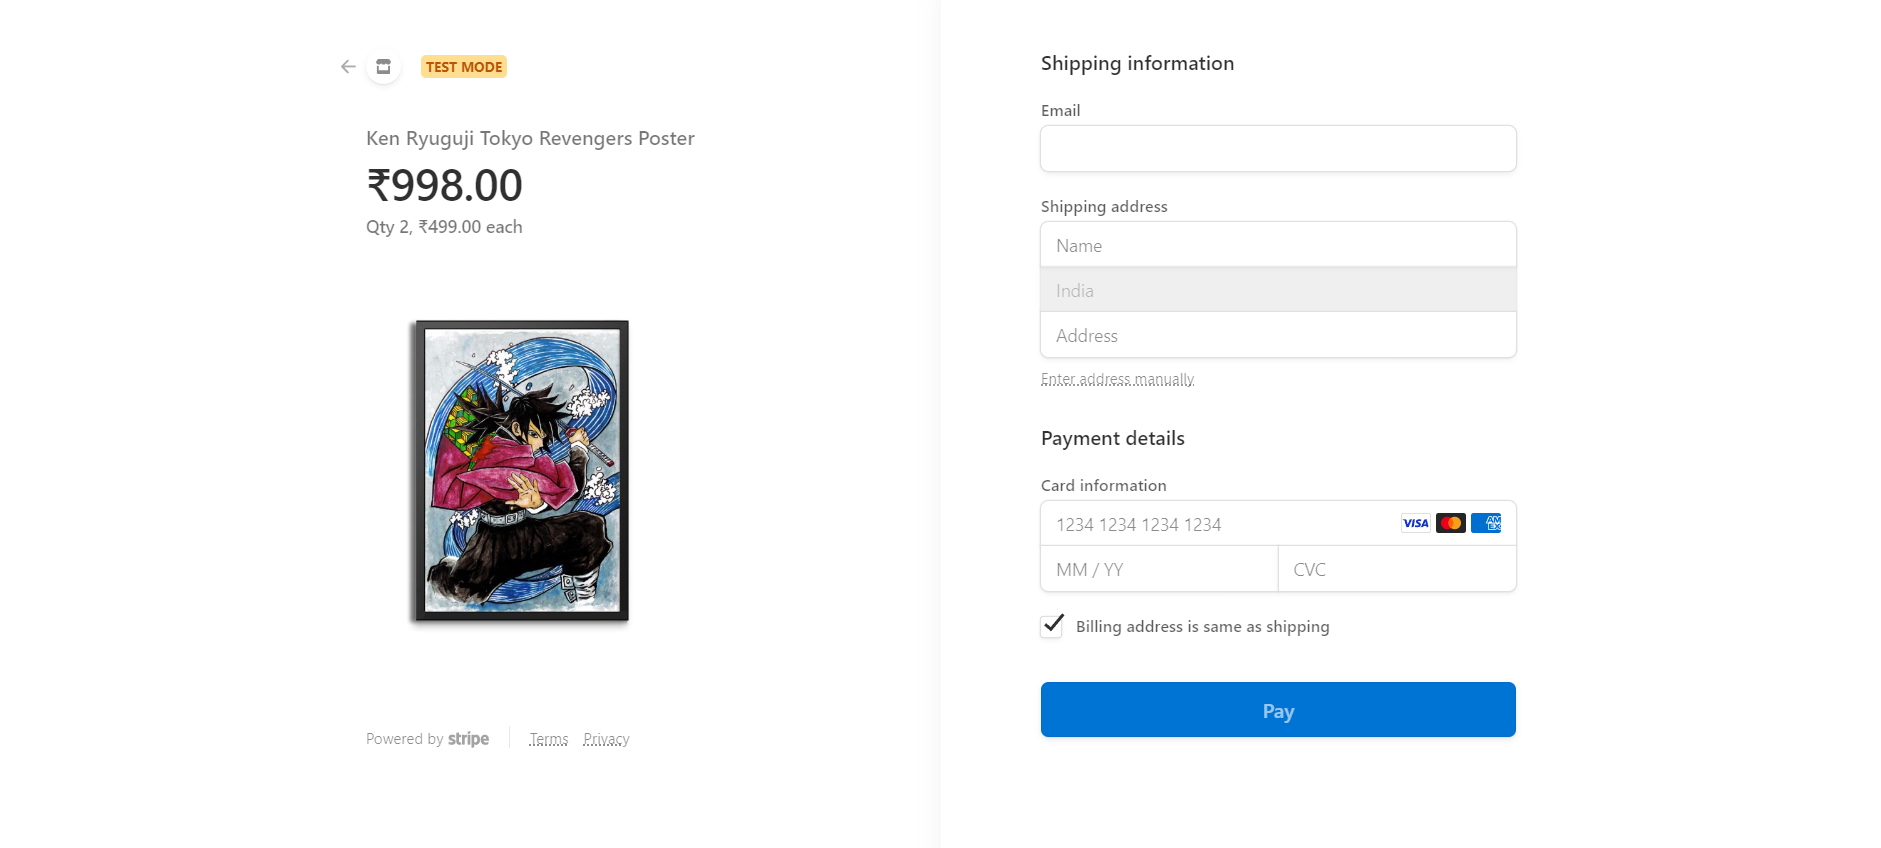Open the Terms page
This screenshot has height=848, width=1881.
[x=548, y=738]
